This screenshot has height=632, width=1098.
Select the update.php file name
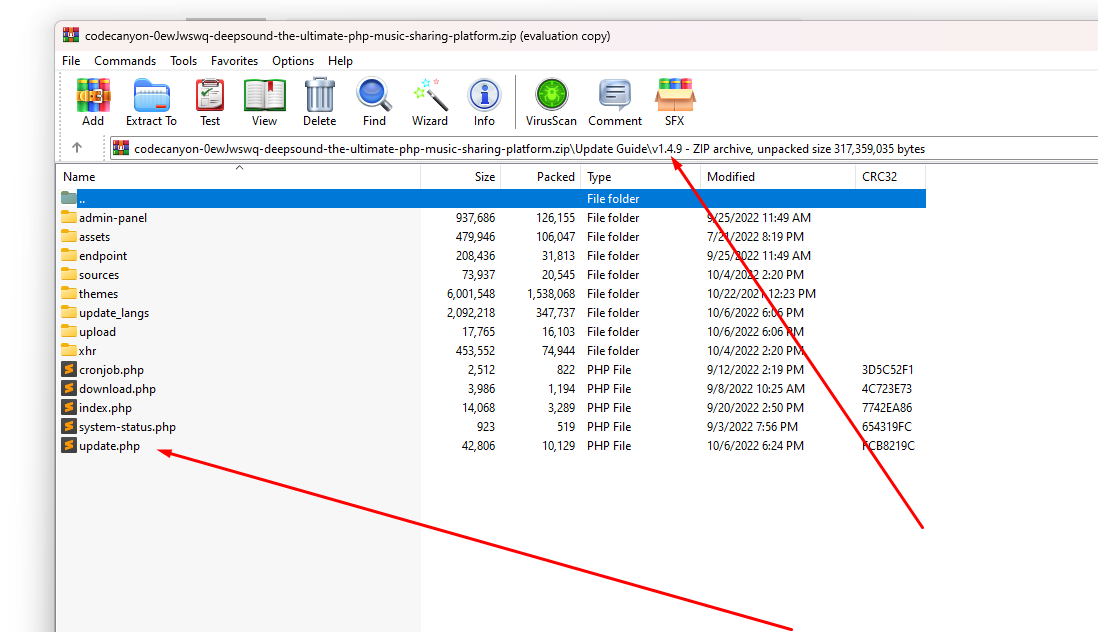109,446
